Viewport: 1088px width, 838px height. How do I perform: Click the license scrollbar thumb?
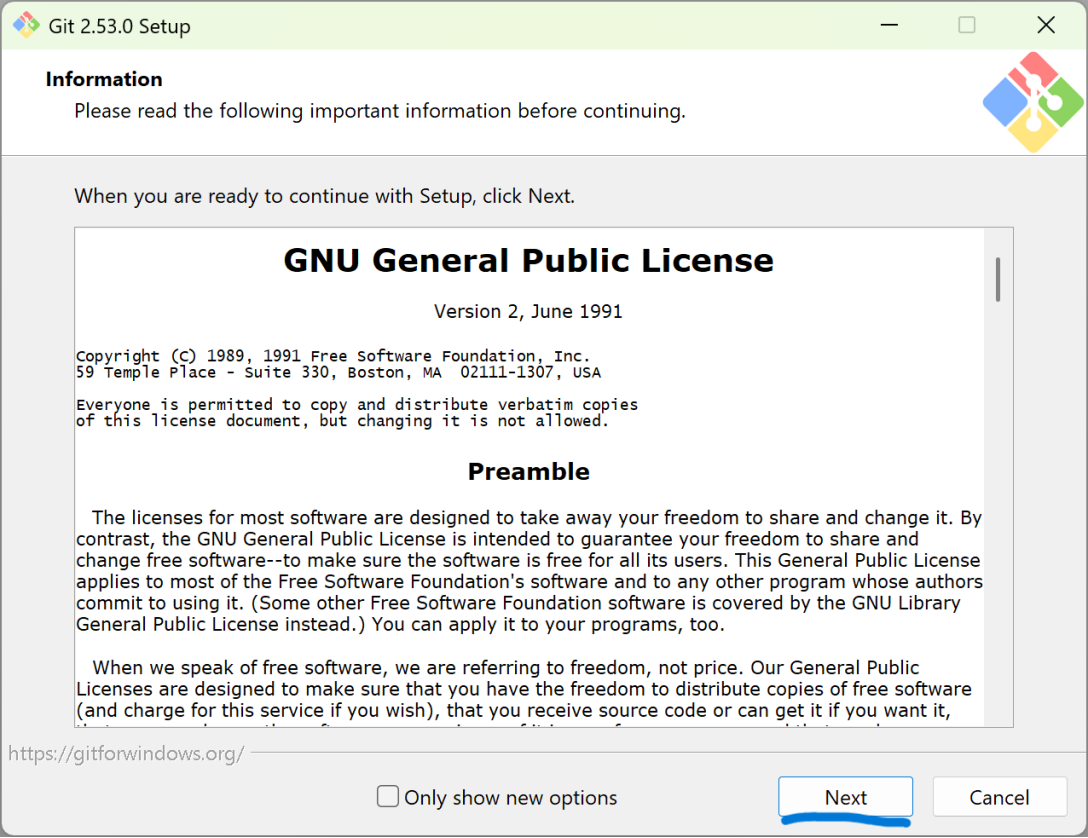tap(997, 279)
